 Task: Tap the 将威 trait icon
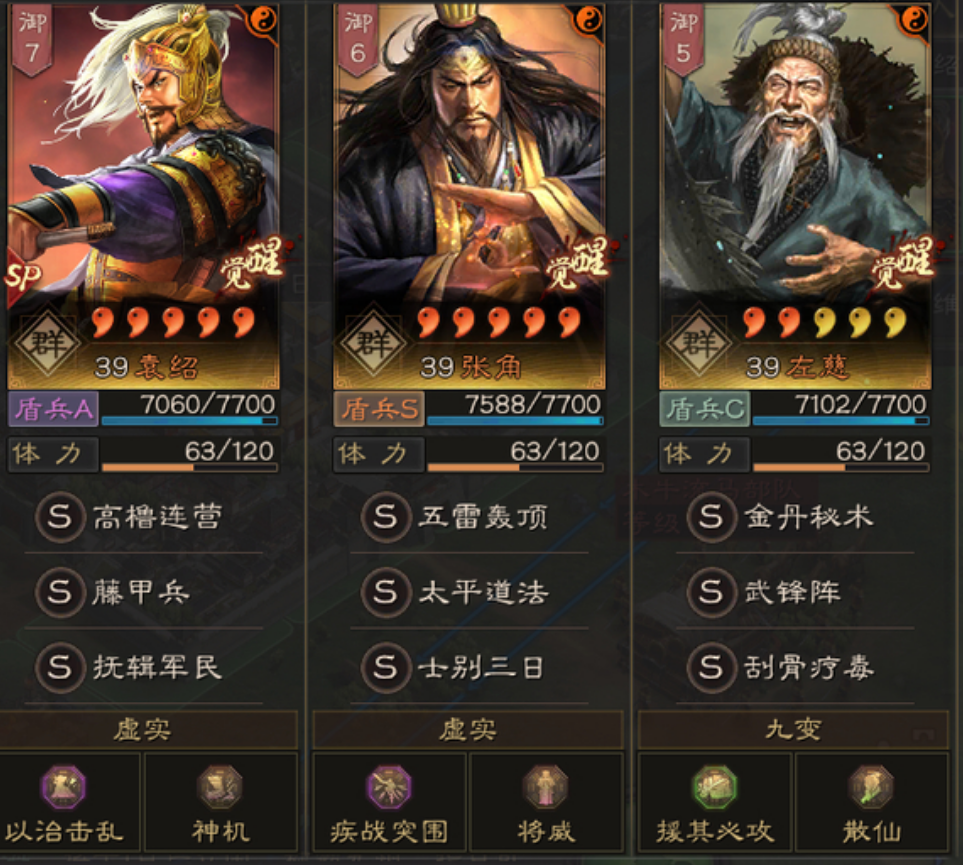(x=545, y=787)
